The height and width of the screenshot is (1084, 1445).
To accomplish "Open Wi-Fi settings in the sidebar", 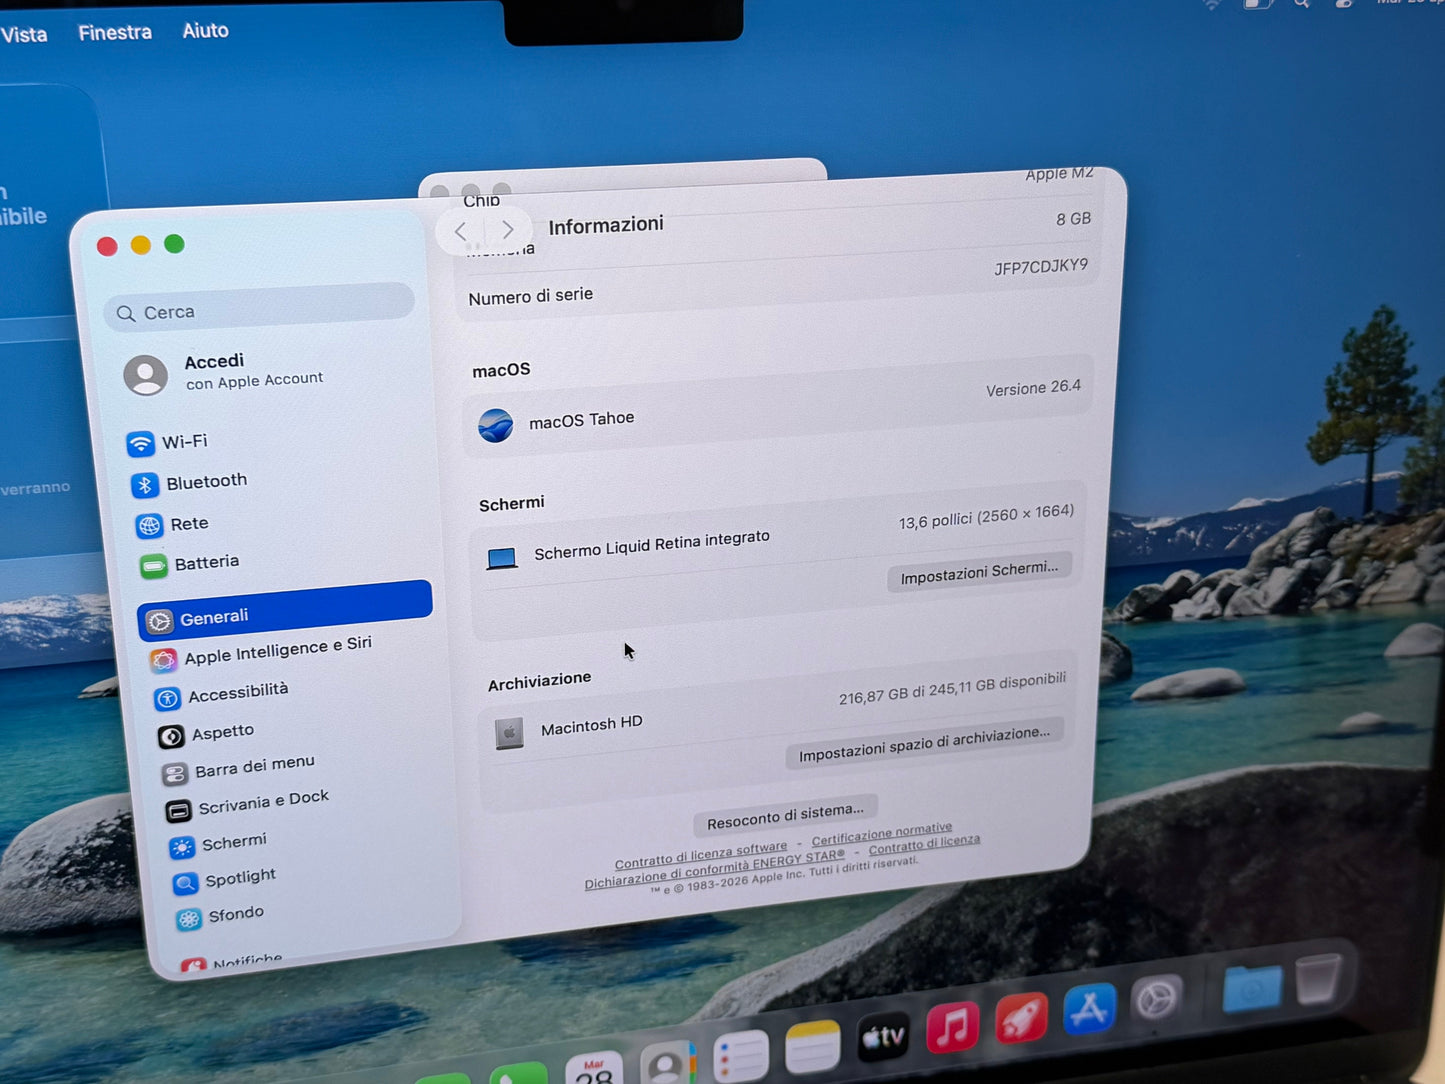I will (x=168, y=442).
